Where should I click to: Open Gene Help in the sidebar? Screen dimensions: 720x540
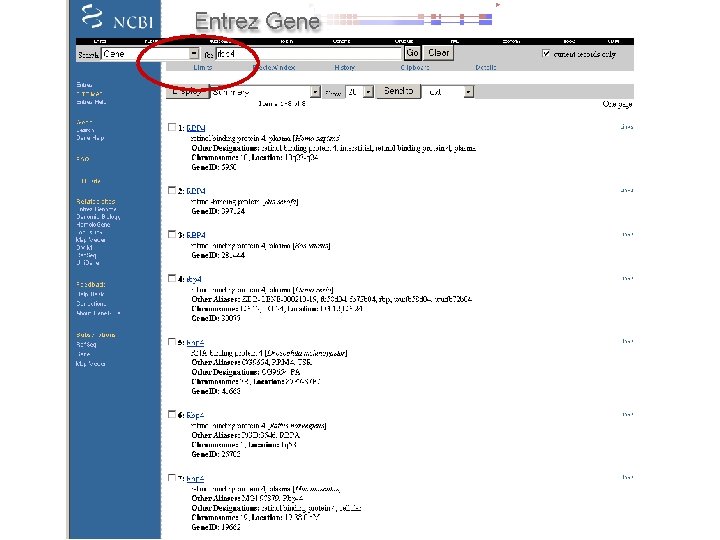tap(90, 138)
